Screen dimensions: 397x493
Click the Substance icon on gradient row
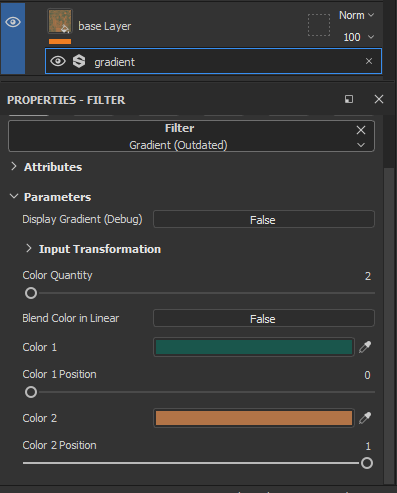click(79, 61)
